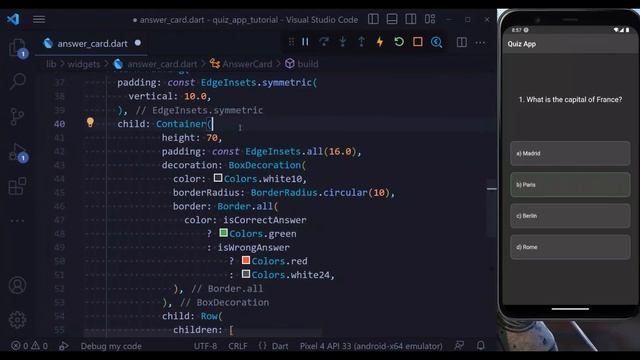Step over in debug toolbar
Image resolution: width=640 pixels, height=360 pixels.
(324, 42)
